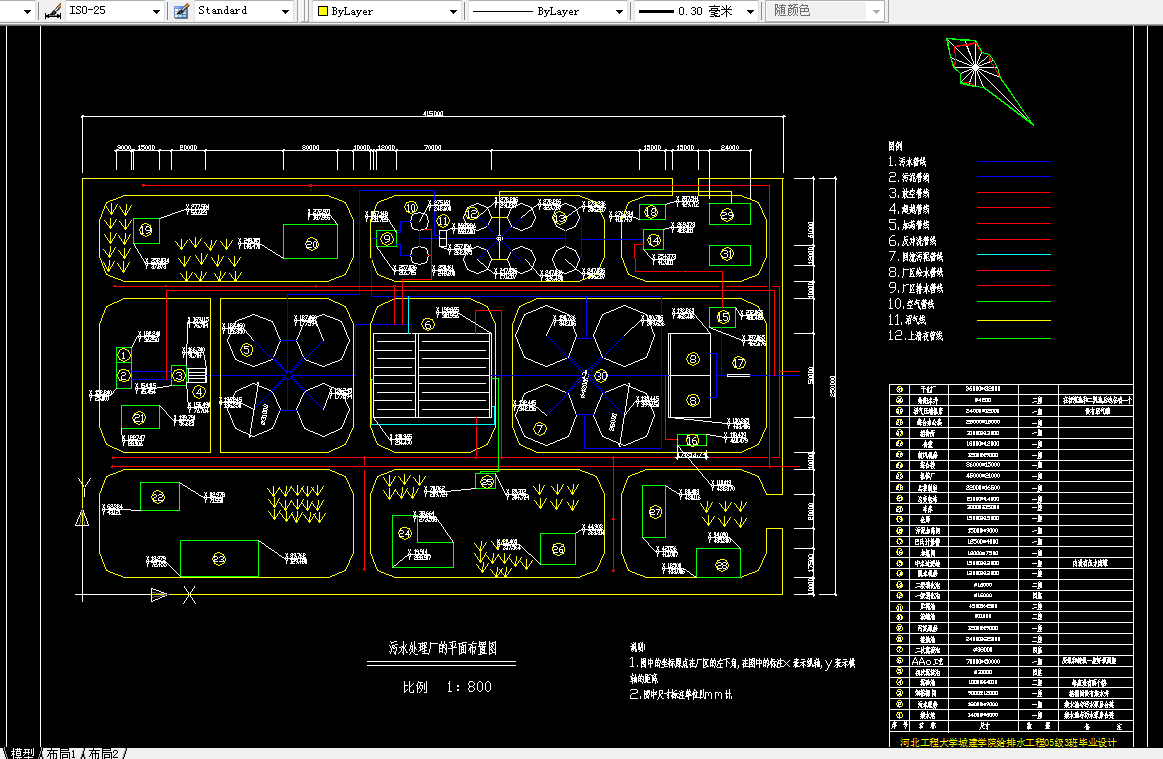The image size is (1163, 759).
Task: Select the title text 污水处理厂的平面布置图
Action: (442, 648)
